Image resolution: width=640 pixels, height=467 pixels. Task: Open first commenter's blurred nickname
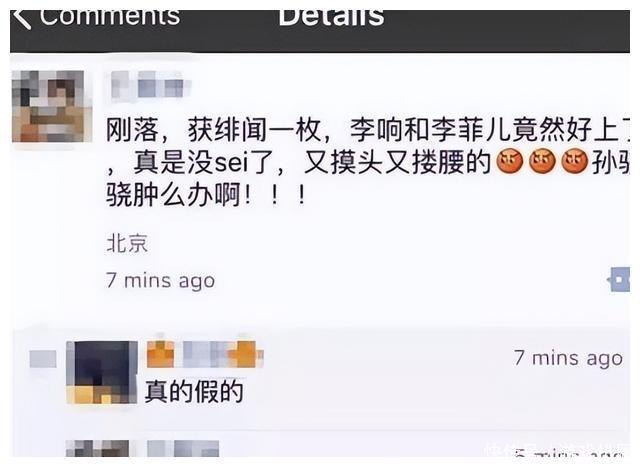coord(205,354)
